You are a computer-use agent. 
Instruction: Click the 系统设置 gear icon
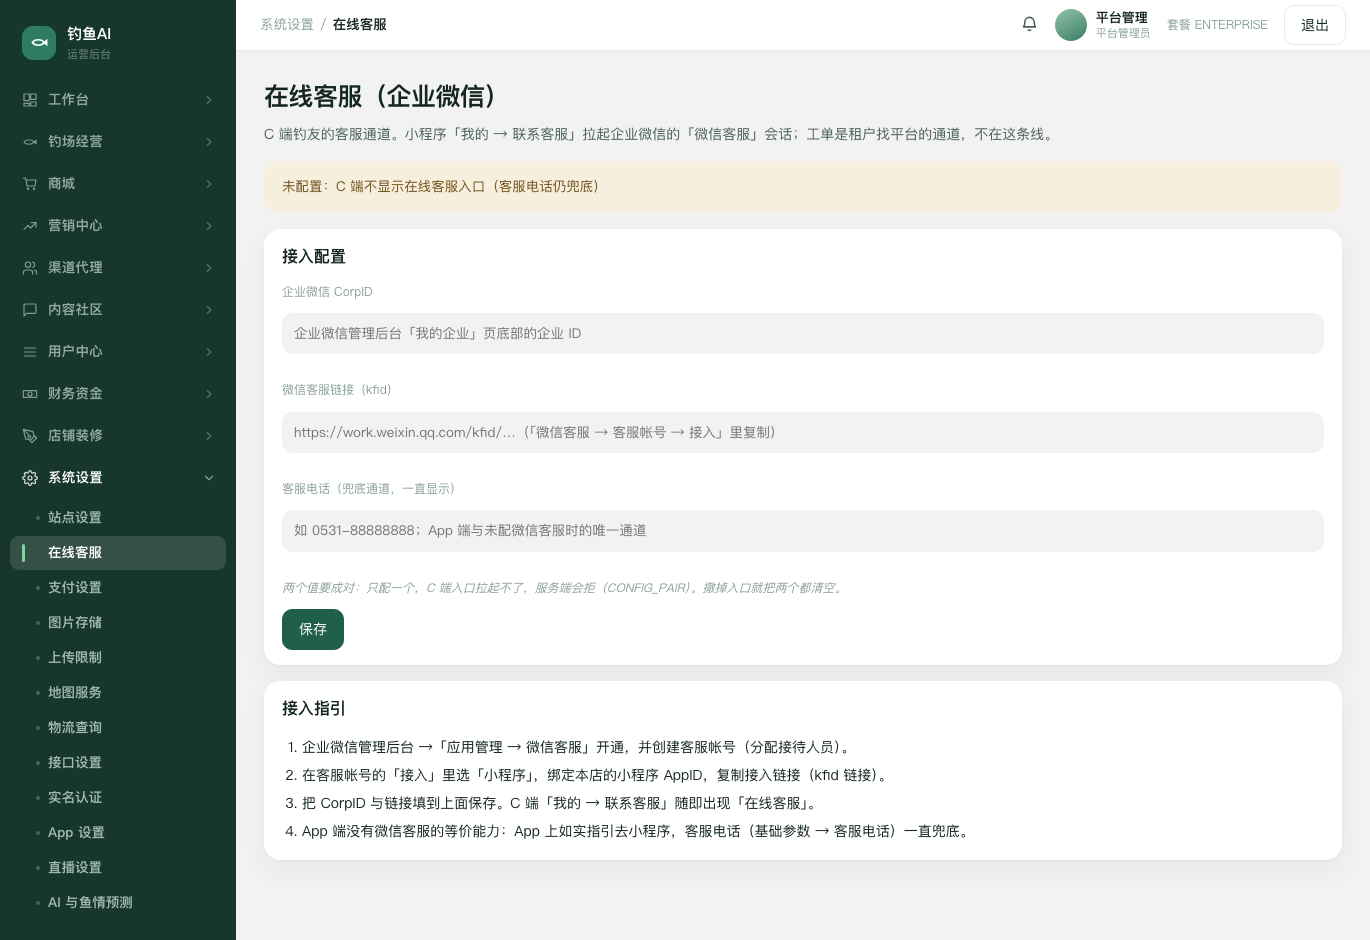coord(30,478)
